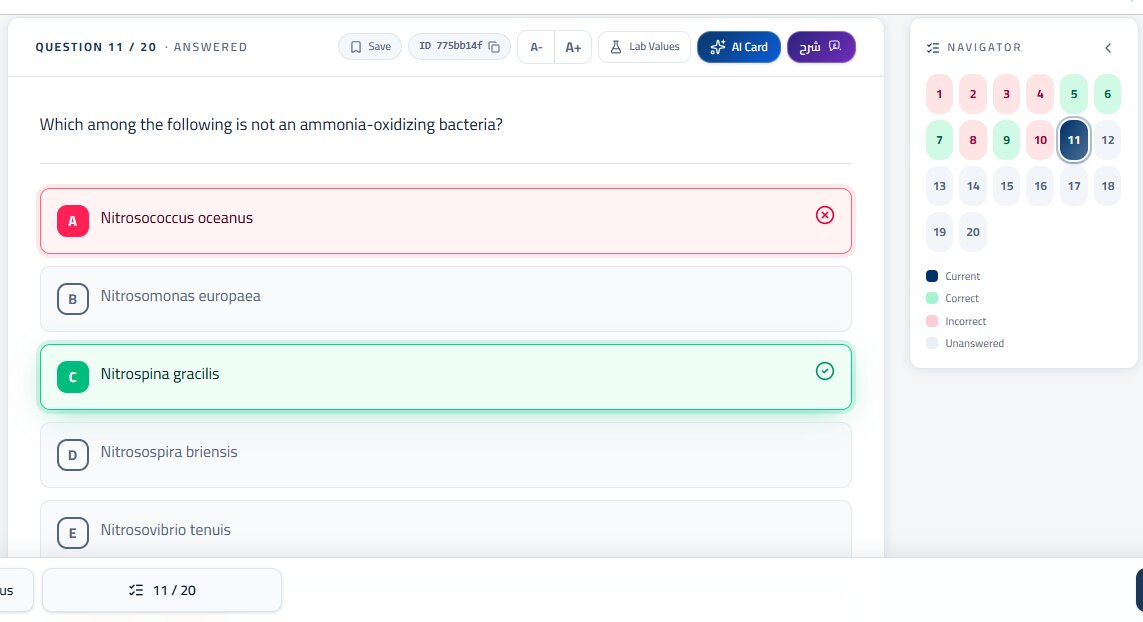
Task: Navigate to question 9
Action: 1006,140
